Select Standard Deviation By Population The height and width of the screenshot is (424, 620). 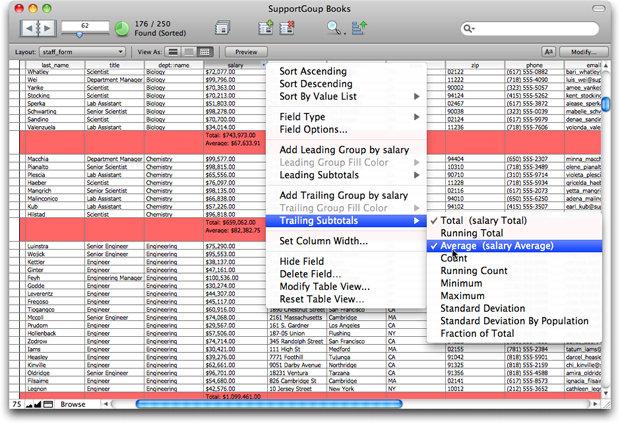(x=514, y=321)
